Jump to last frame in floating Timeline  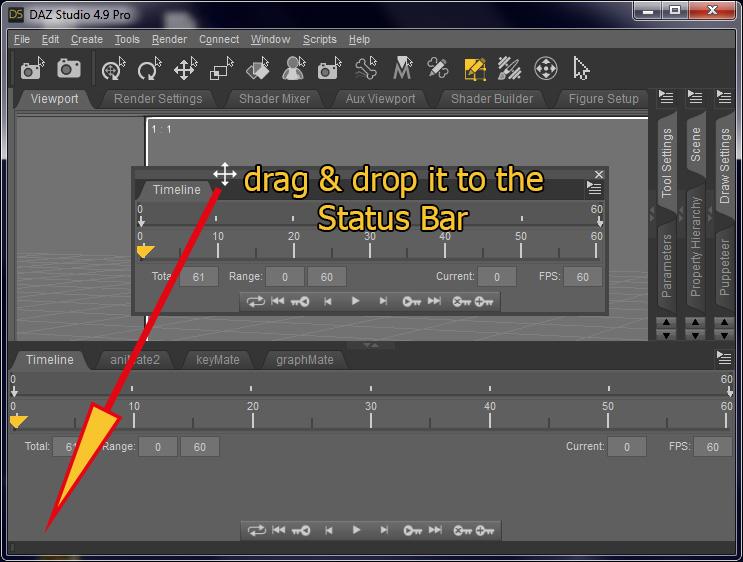pos(434,301)
